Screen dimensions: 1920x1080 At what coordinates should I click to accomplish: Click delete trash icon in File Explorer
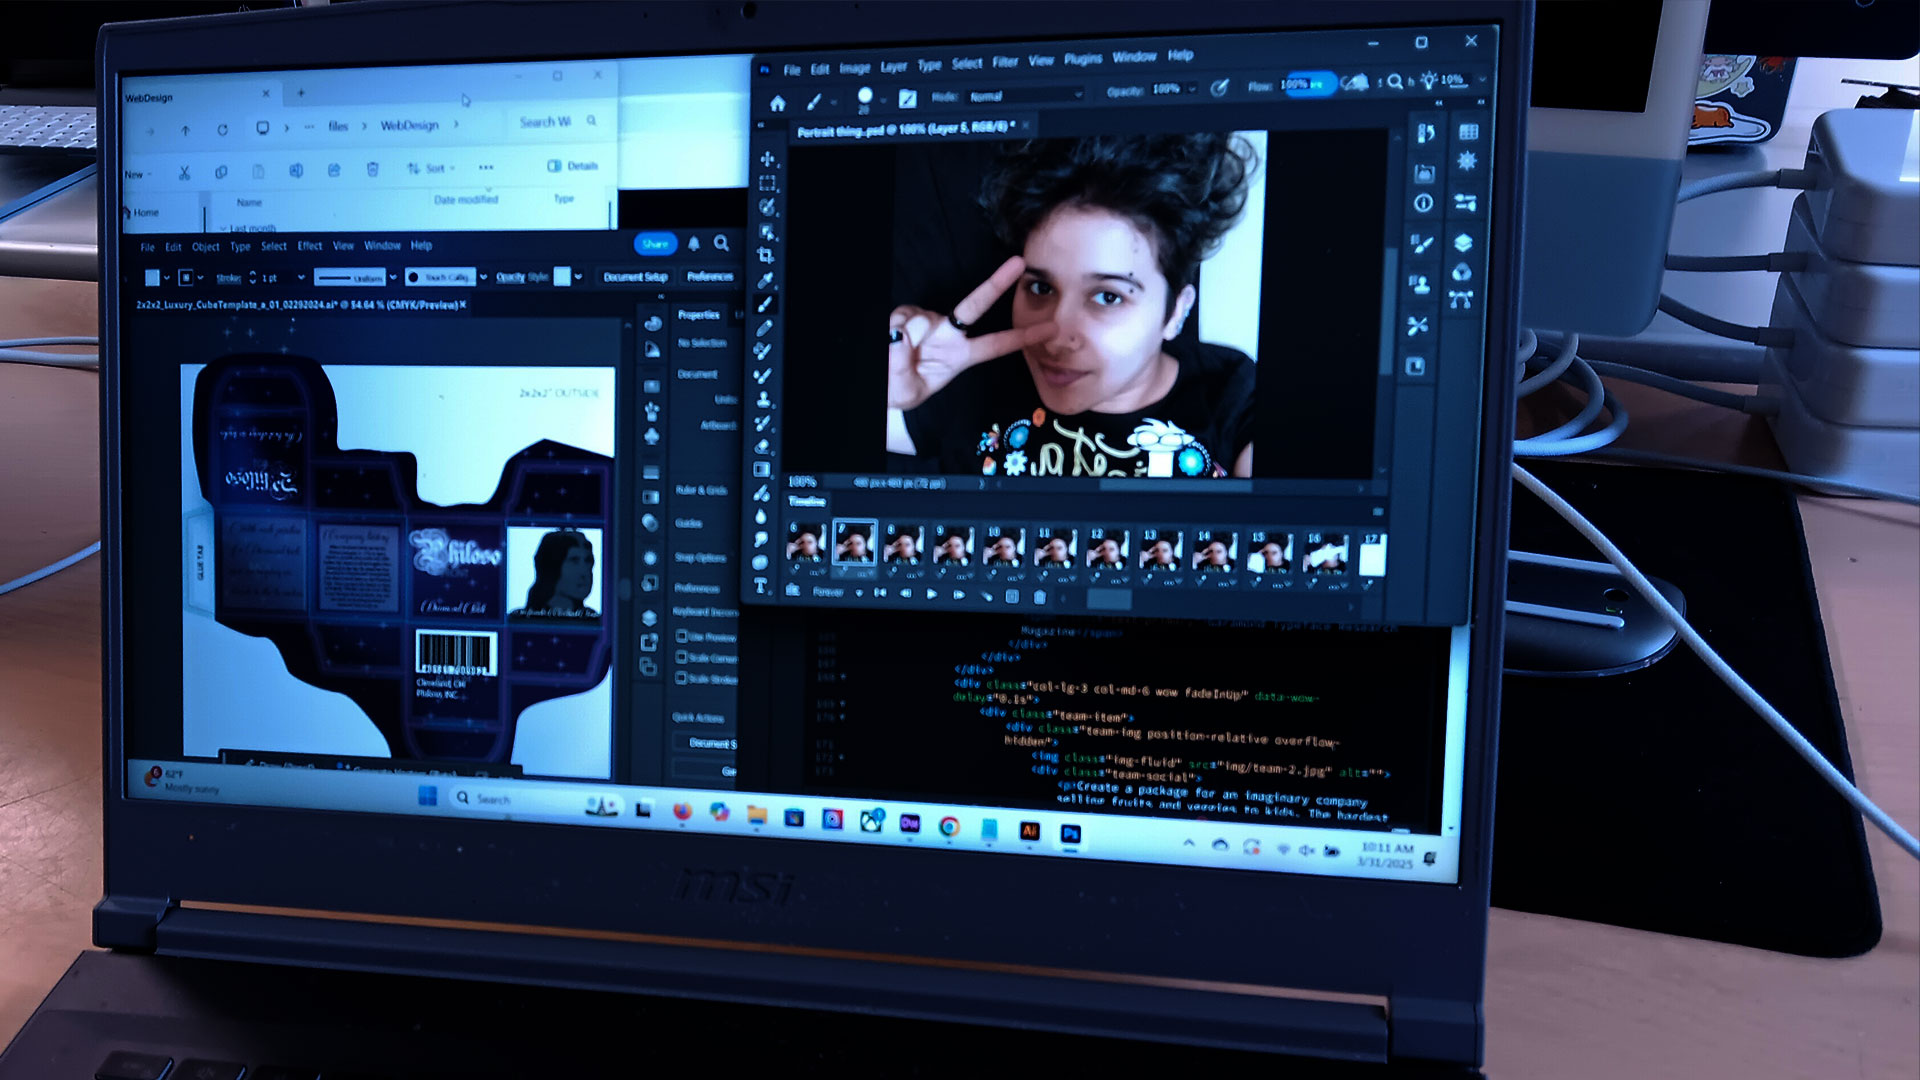372,170
